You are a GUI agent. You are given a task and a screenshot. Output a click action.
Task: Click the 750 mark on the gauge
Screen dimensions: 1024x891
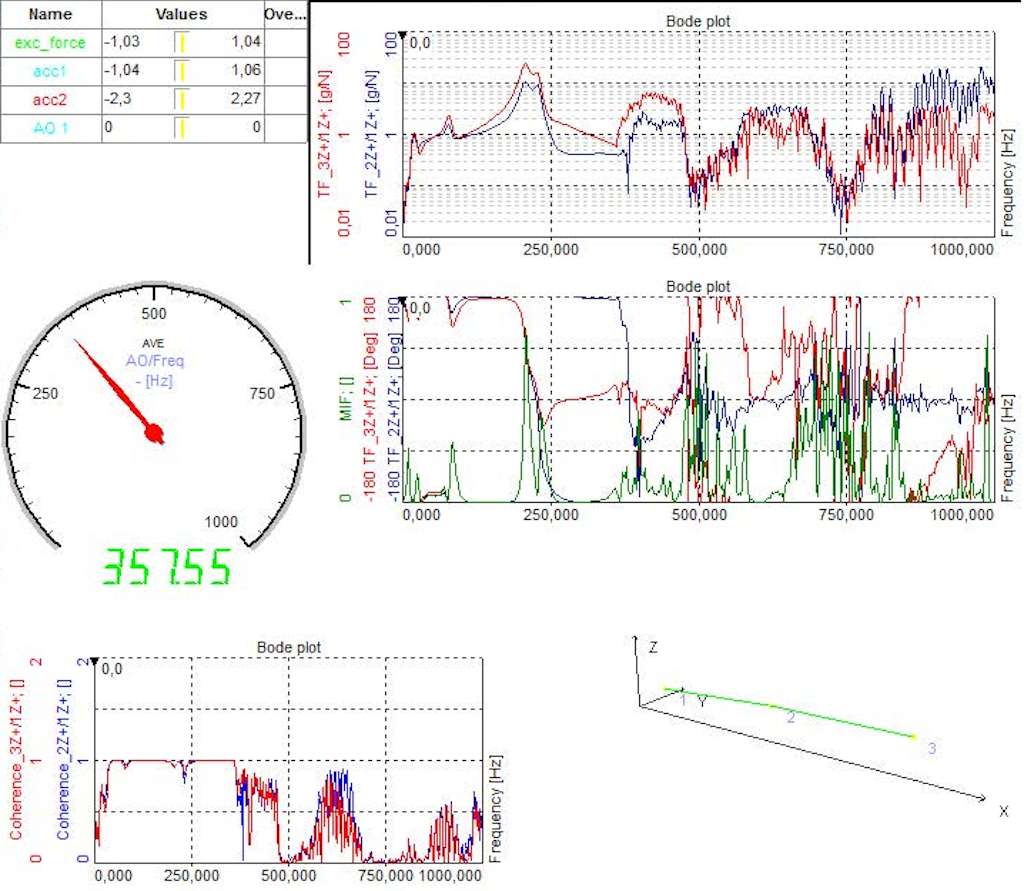[x=263, y=393]
